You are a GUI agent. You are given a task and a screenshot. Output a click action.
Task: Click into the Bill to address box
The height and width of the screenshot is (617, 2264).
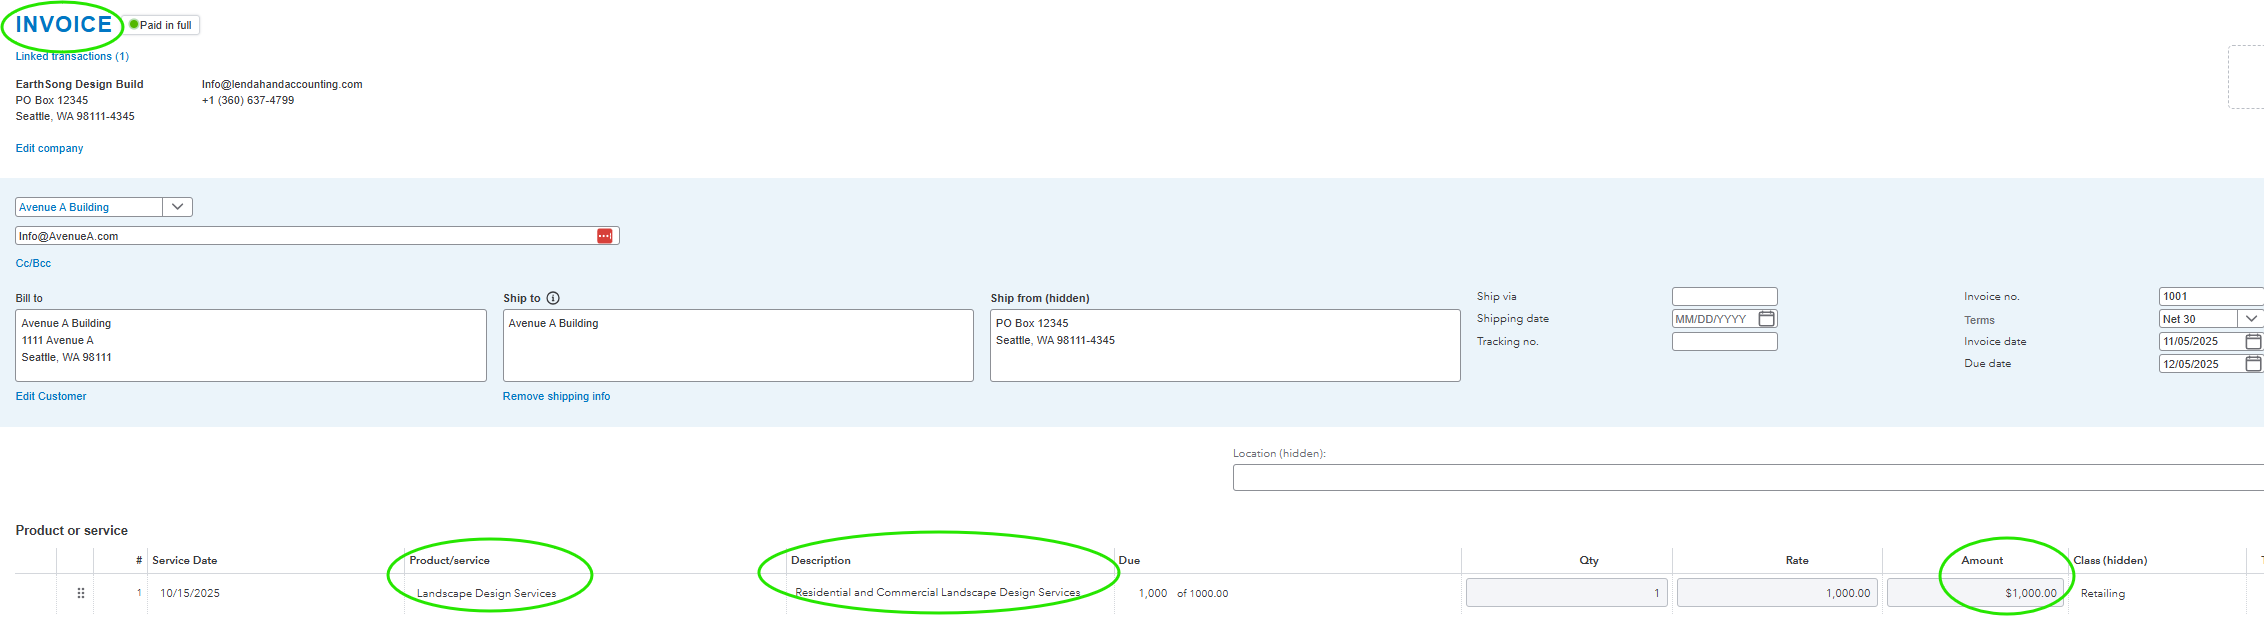point(251,345)
